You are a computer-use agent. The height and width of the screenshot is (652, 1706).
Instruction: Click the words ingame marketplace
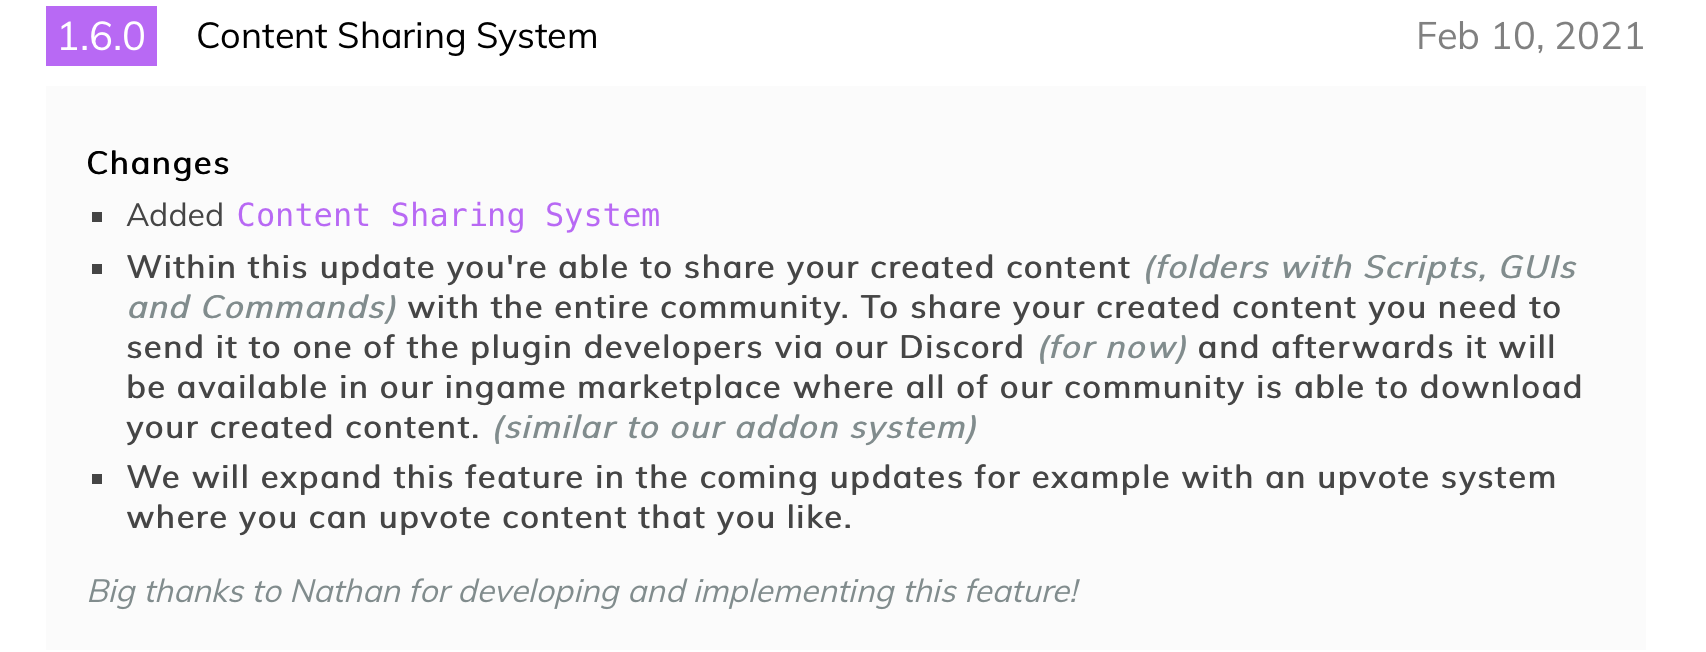(613, 388)
